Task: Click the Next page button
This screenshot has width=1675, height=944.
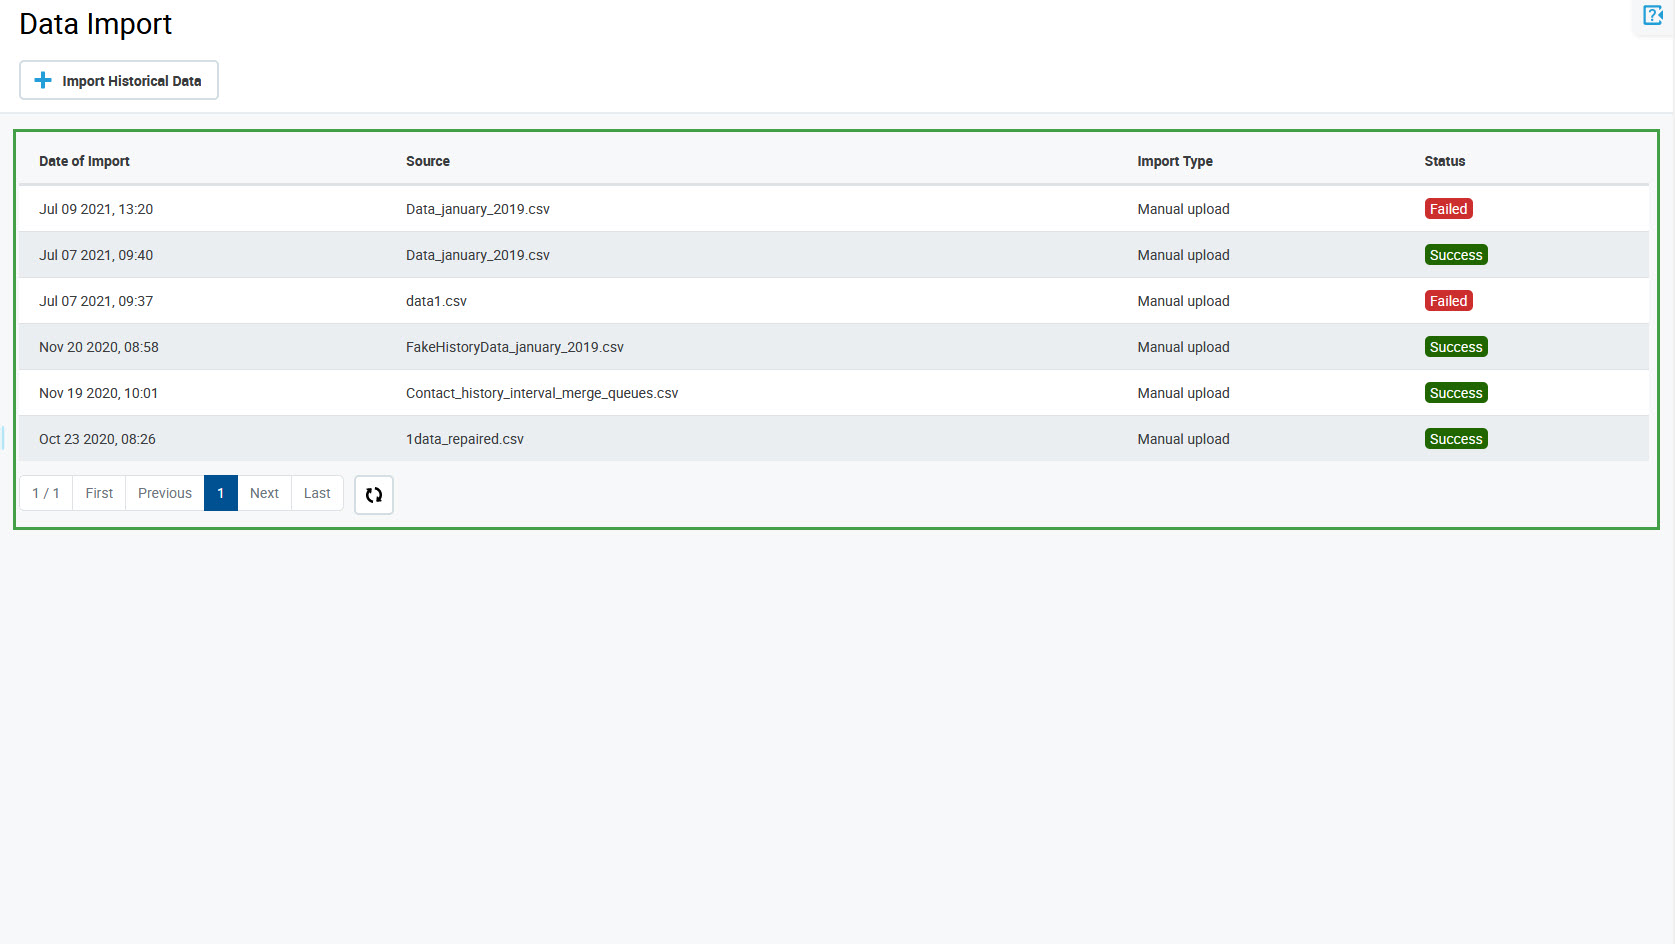Action: tap(264, 493)
